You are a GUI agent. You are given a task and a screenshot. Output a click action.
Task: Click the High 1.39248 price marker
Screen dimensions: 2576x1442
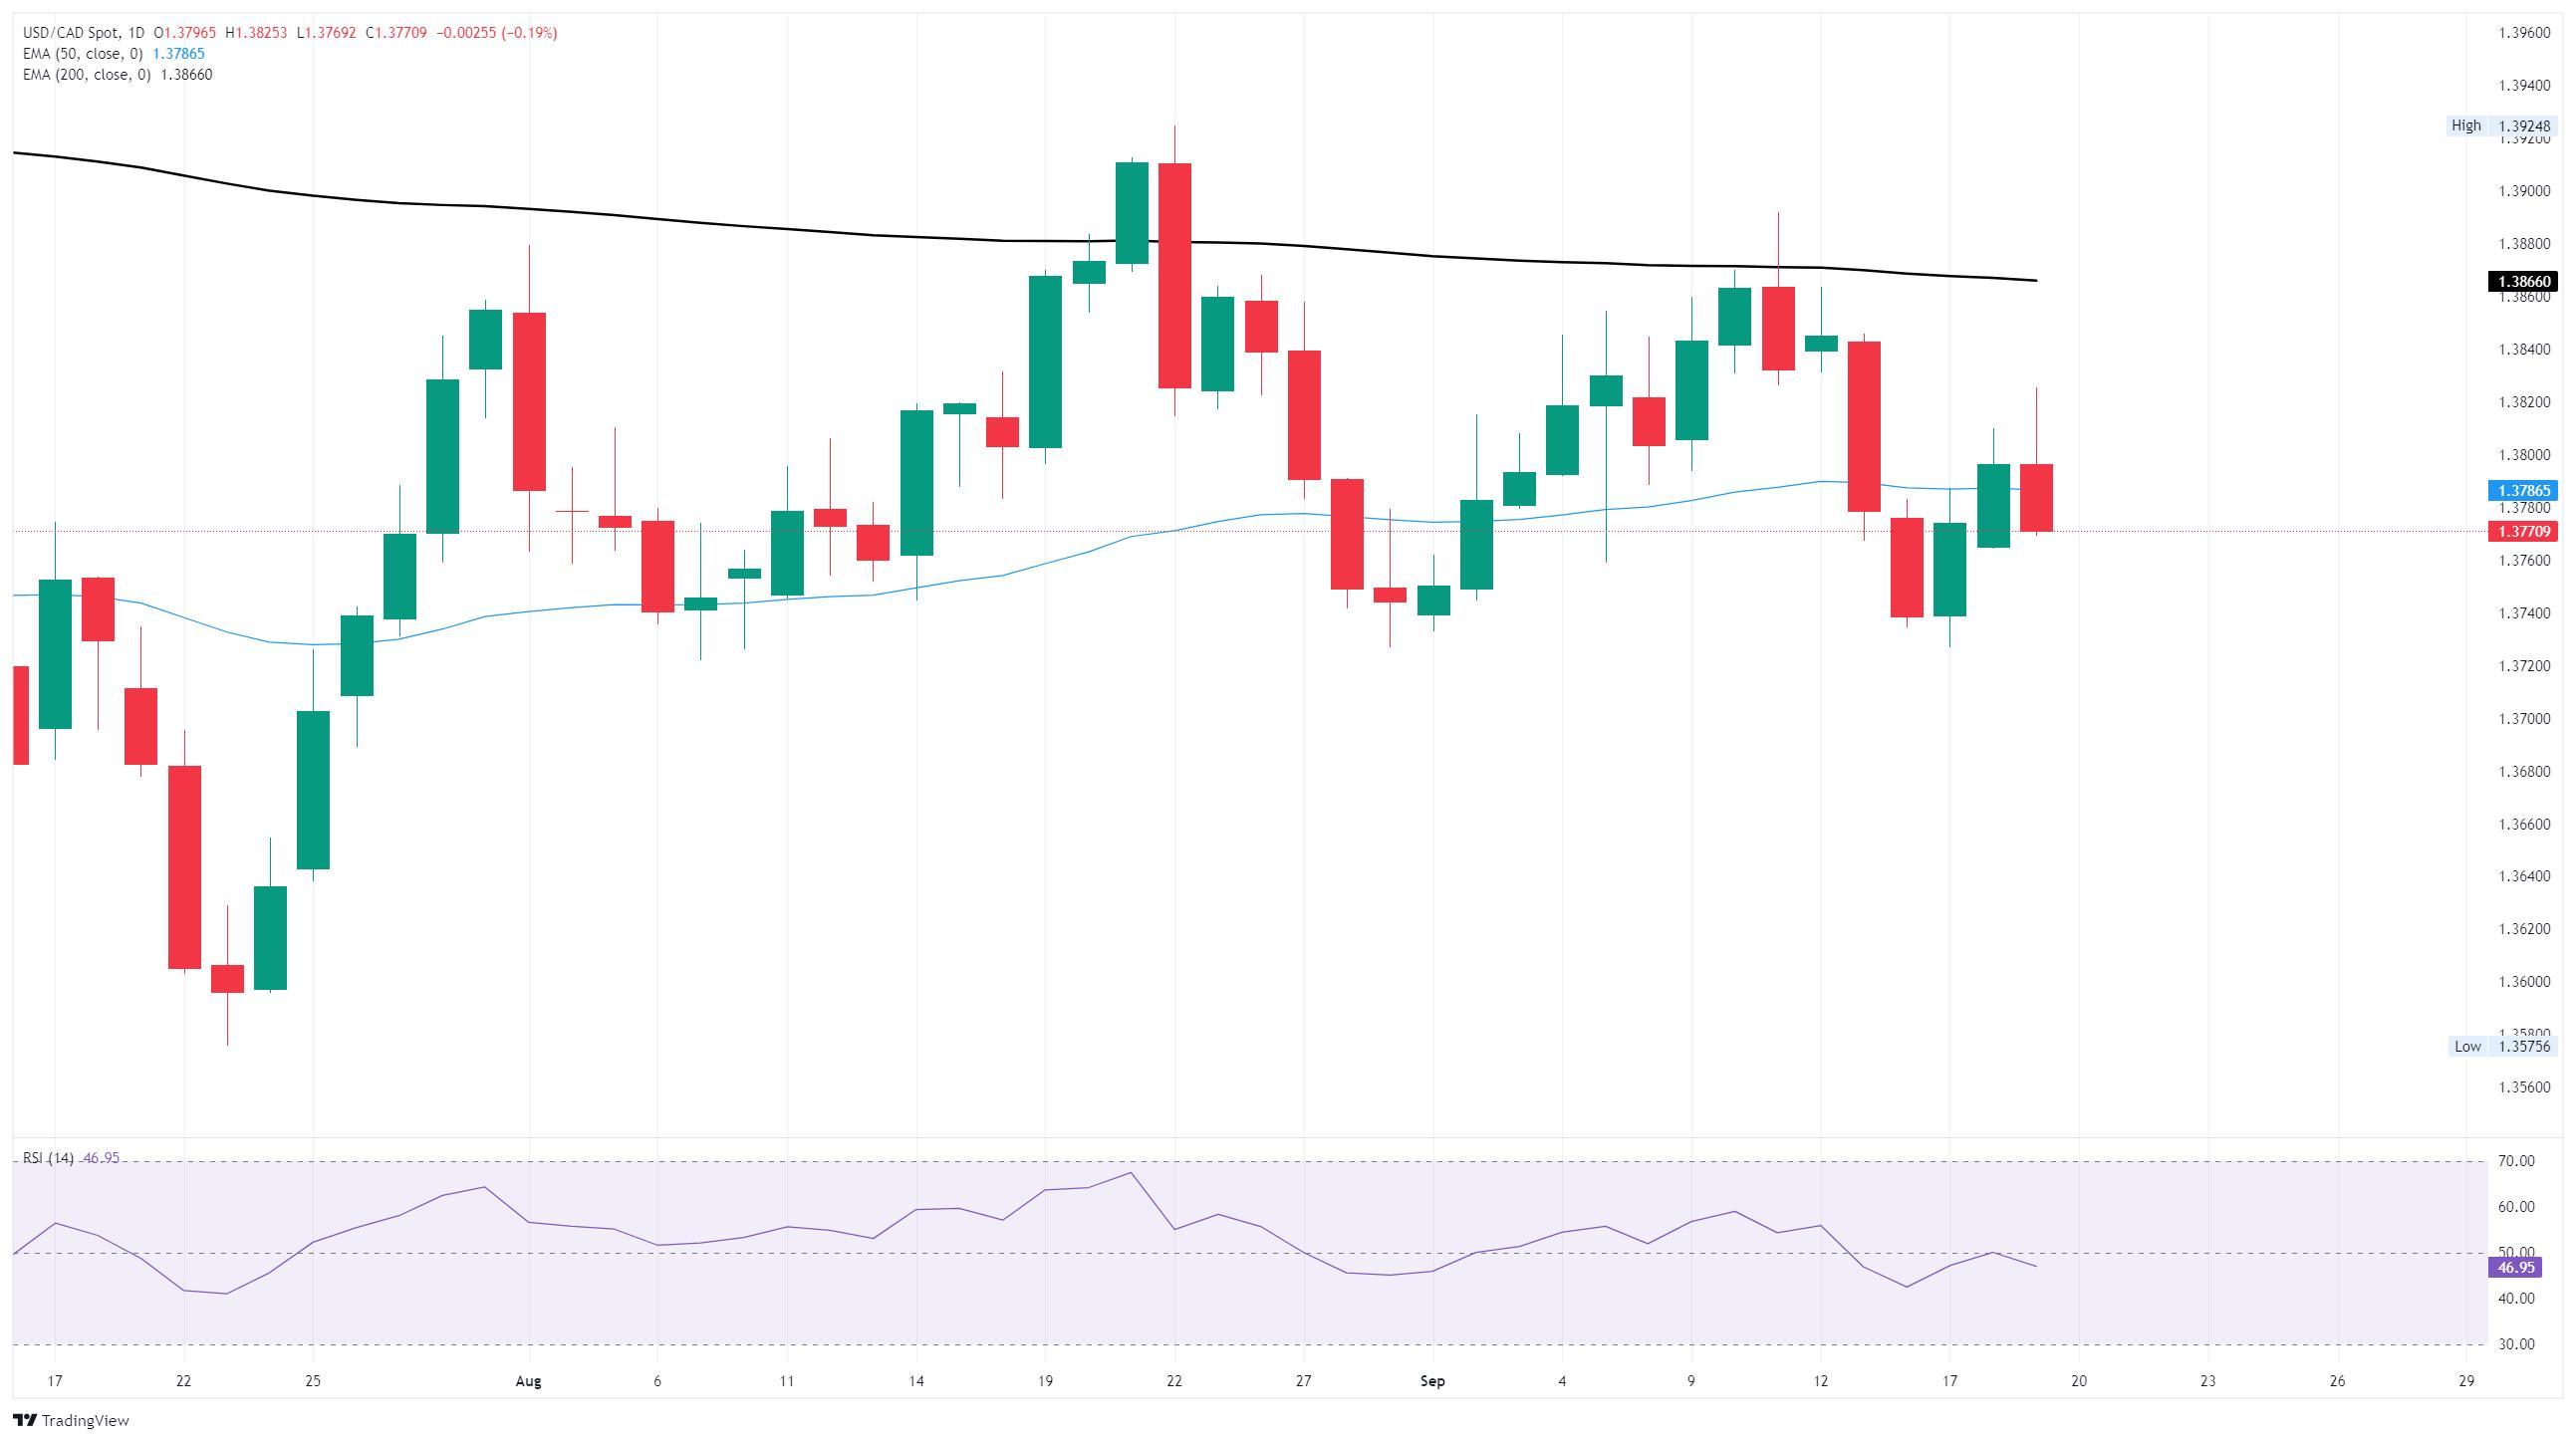(2502, 126)
